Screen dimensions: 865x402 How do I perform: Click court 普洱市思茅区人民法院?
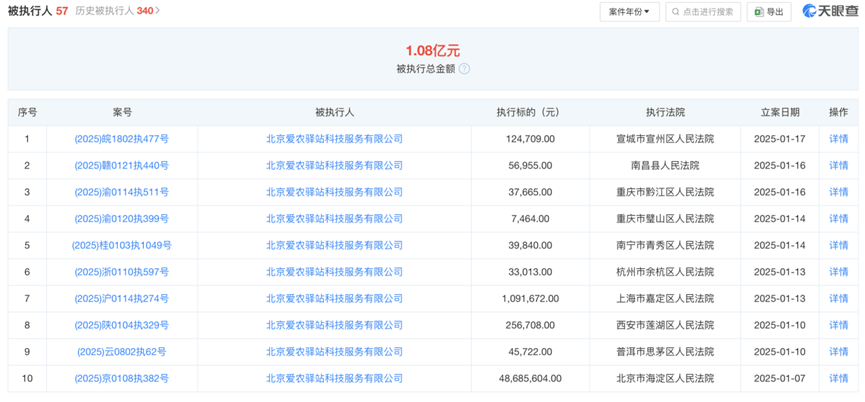click(x=665, y=352)
